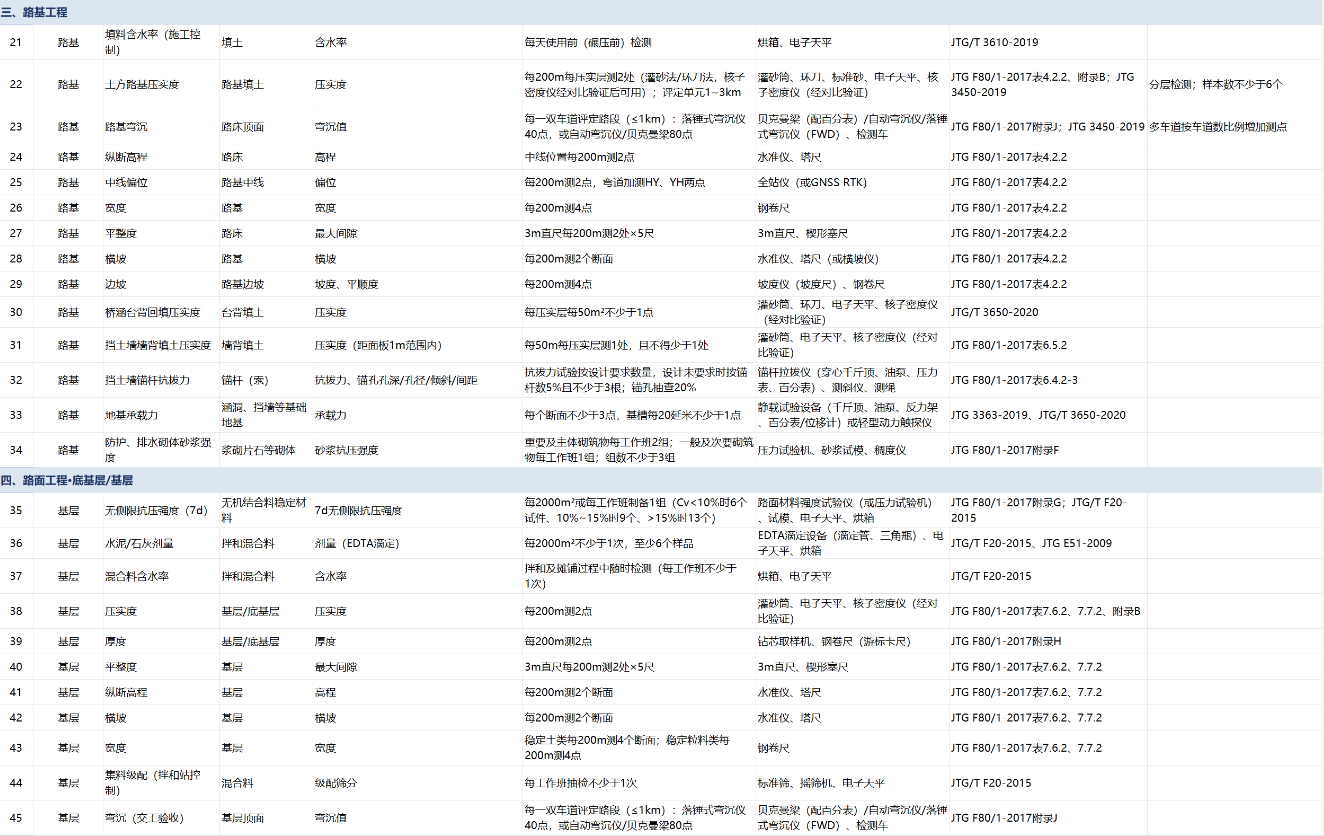
Task: Select the section header "三、路基工程"
Action: click(x=34, y=12)
